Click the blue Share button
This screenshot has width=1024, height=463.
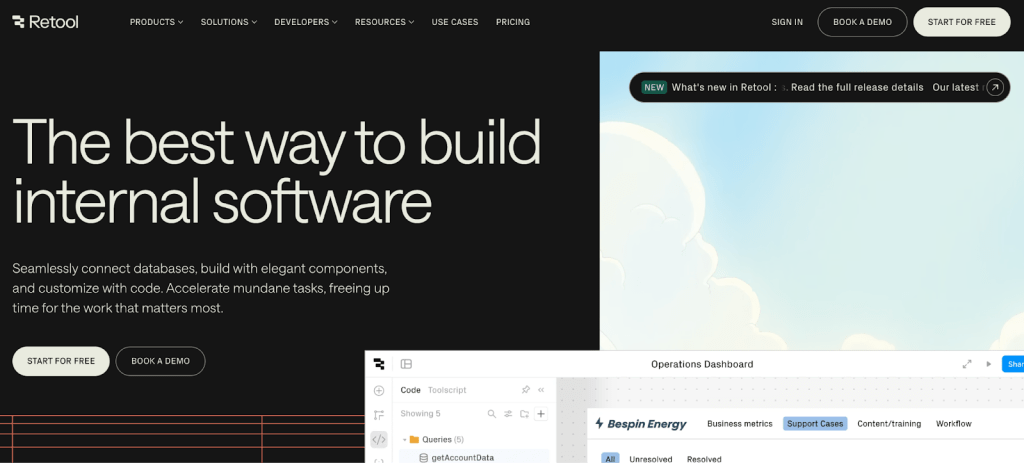pos(1013,364)
